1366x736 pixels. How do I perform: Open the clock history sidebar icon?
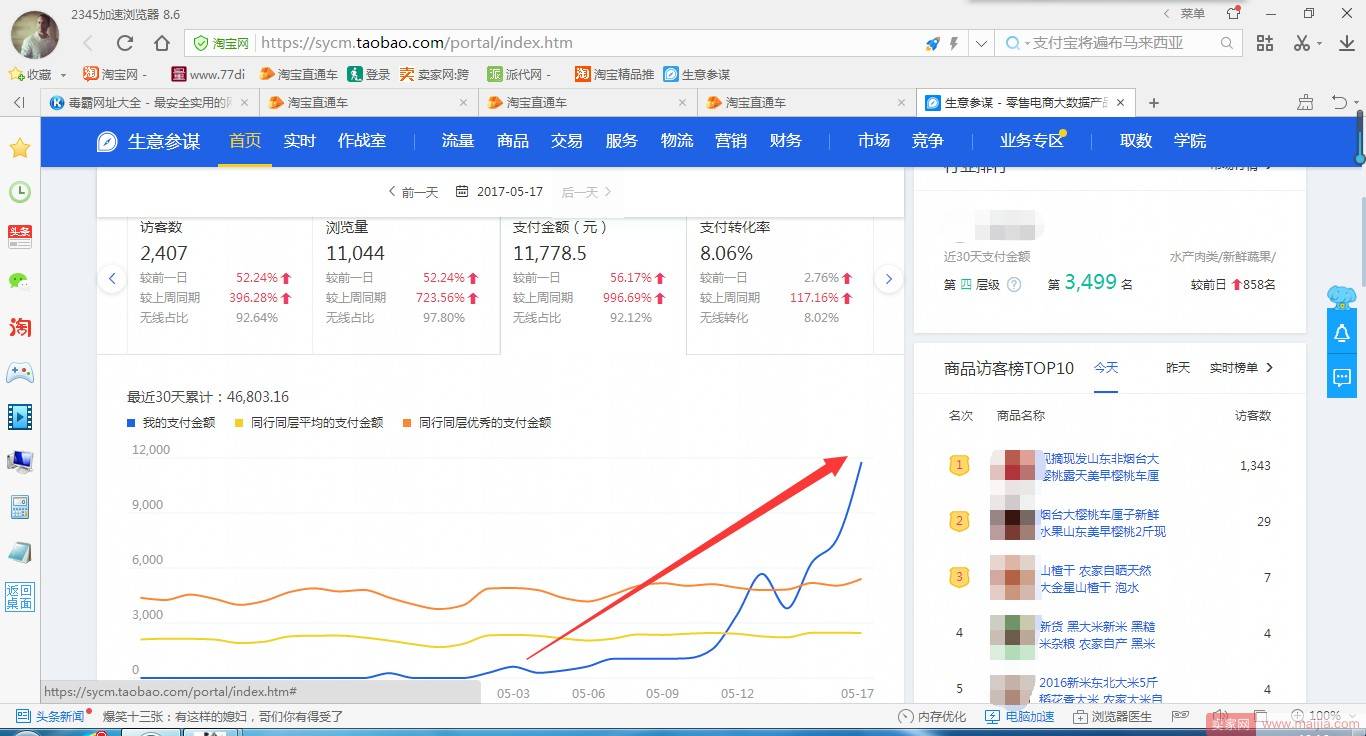tap(20, 192)
